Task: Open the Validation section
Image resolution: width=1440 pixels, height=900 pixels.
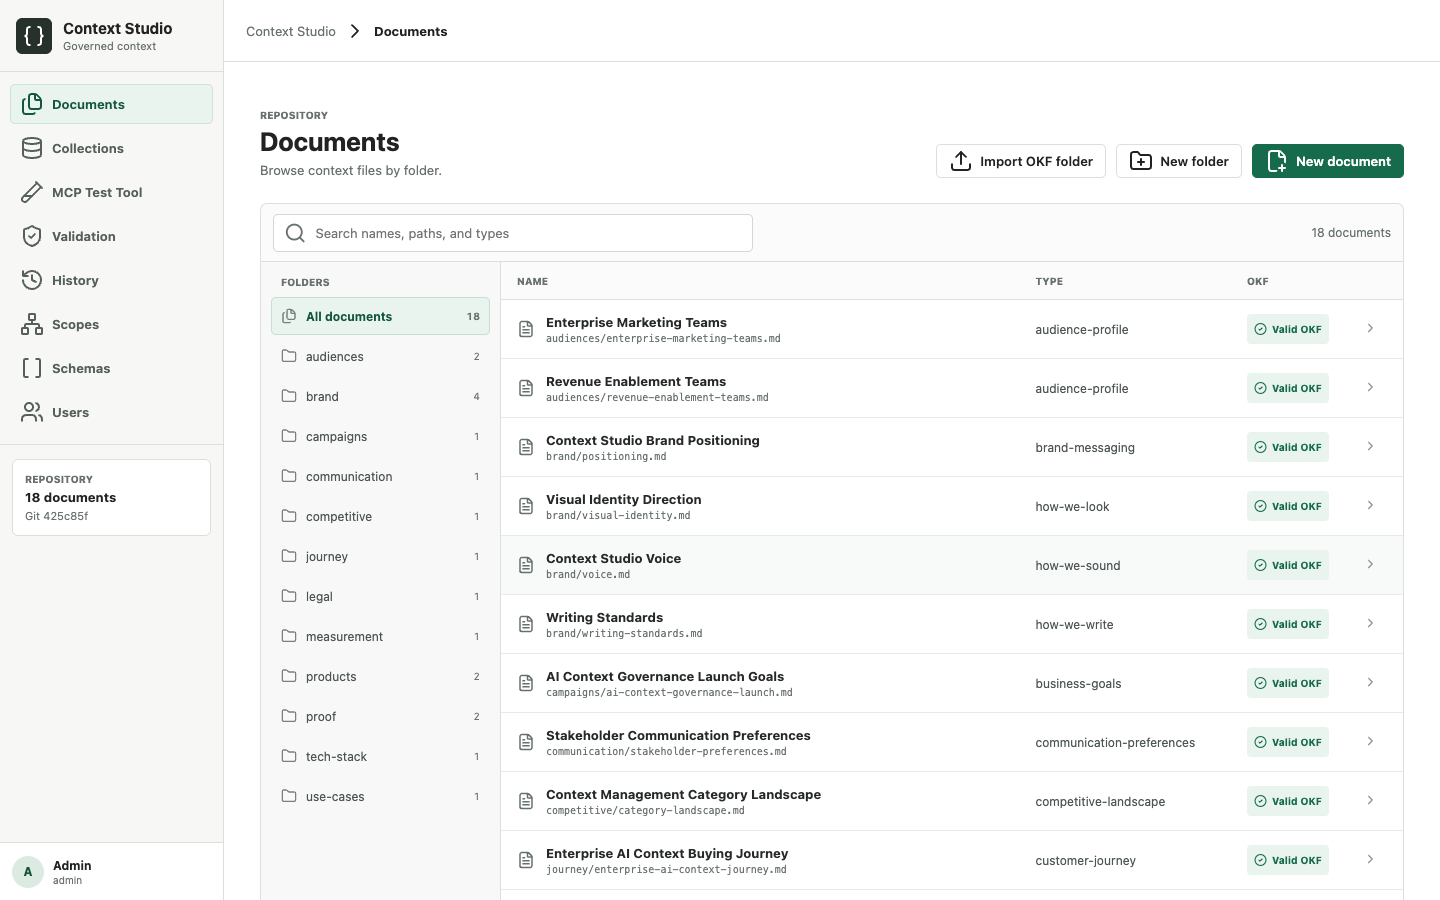Action: coord(111,236)
